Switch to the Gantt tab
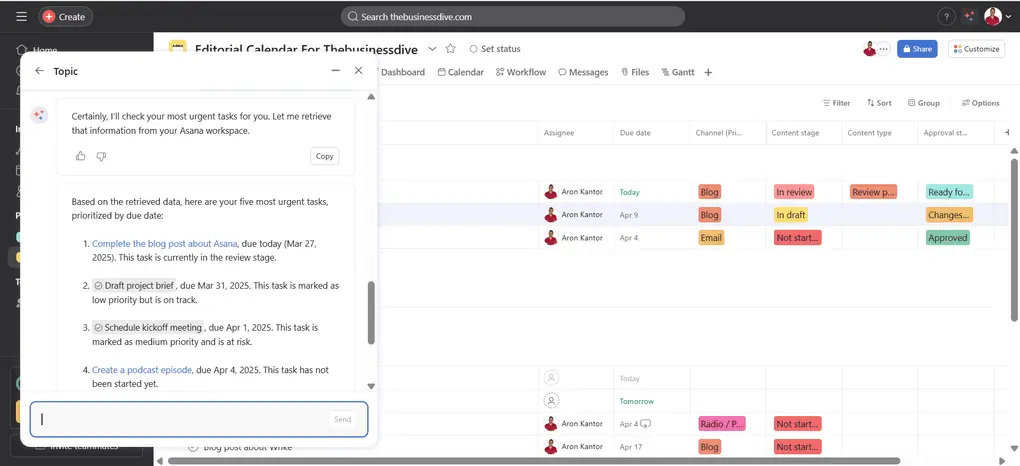The width and height of the screenshot is (1020, 466). point(678,72)
